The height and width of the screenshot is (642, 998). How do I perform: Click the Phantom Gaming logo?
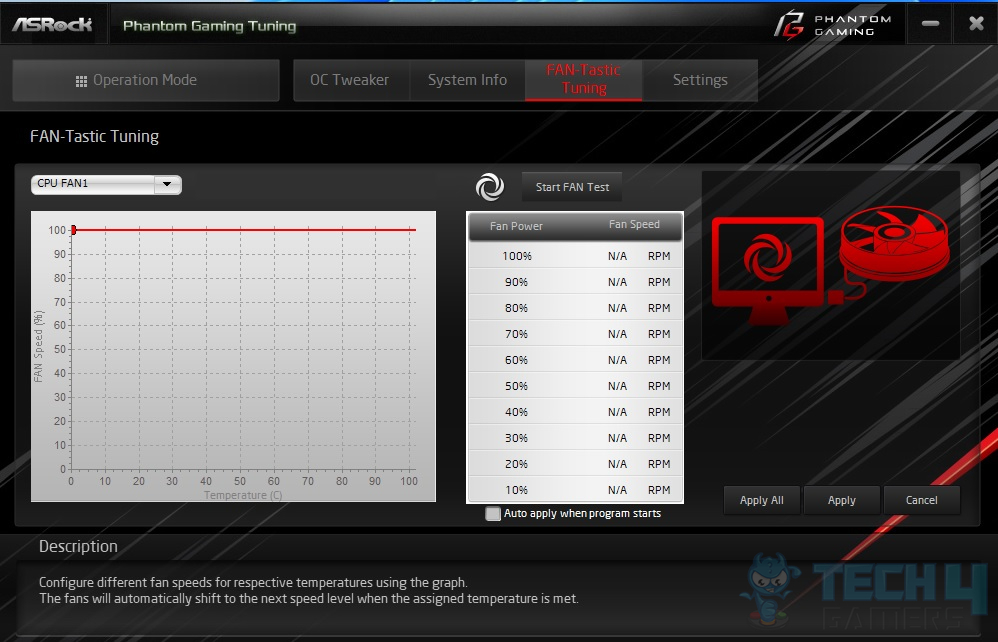[833, 25]
